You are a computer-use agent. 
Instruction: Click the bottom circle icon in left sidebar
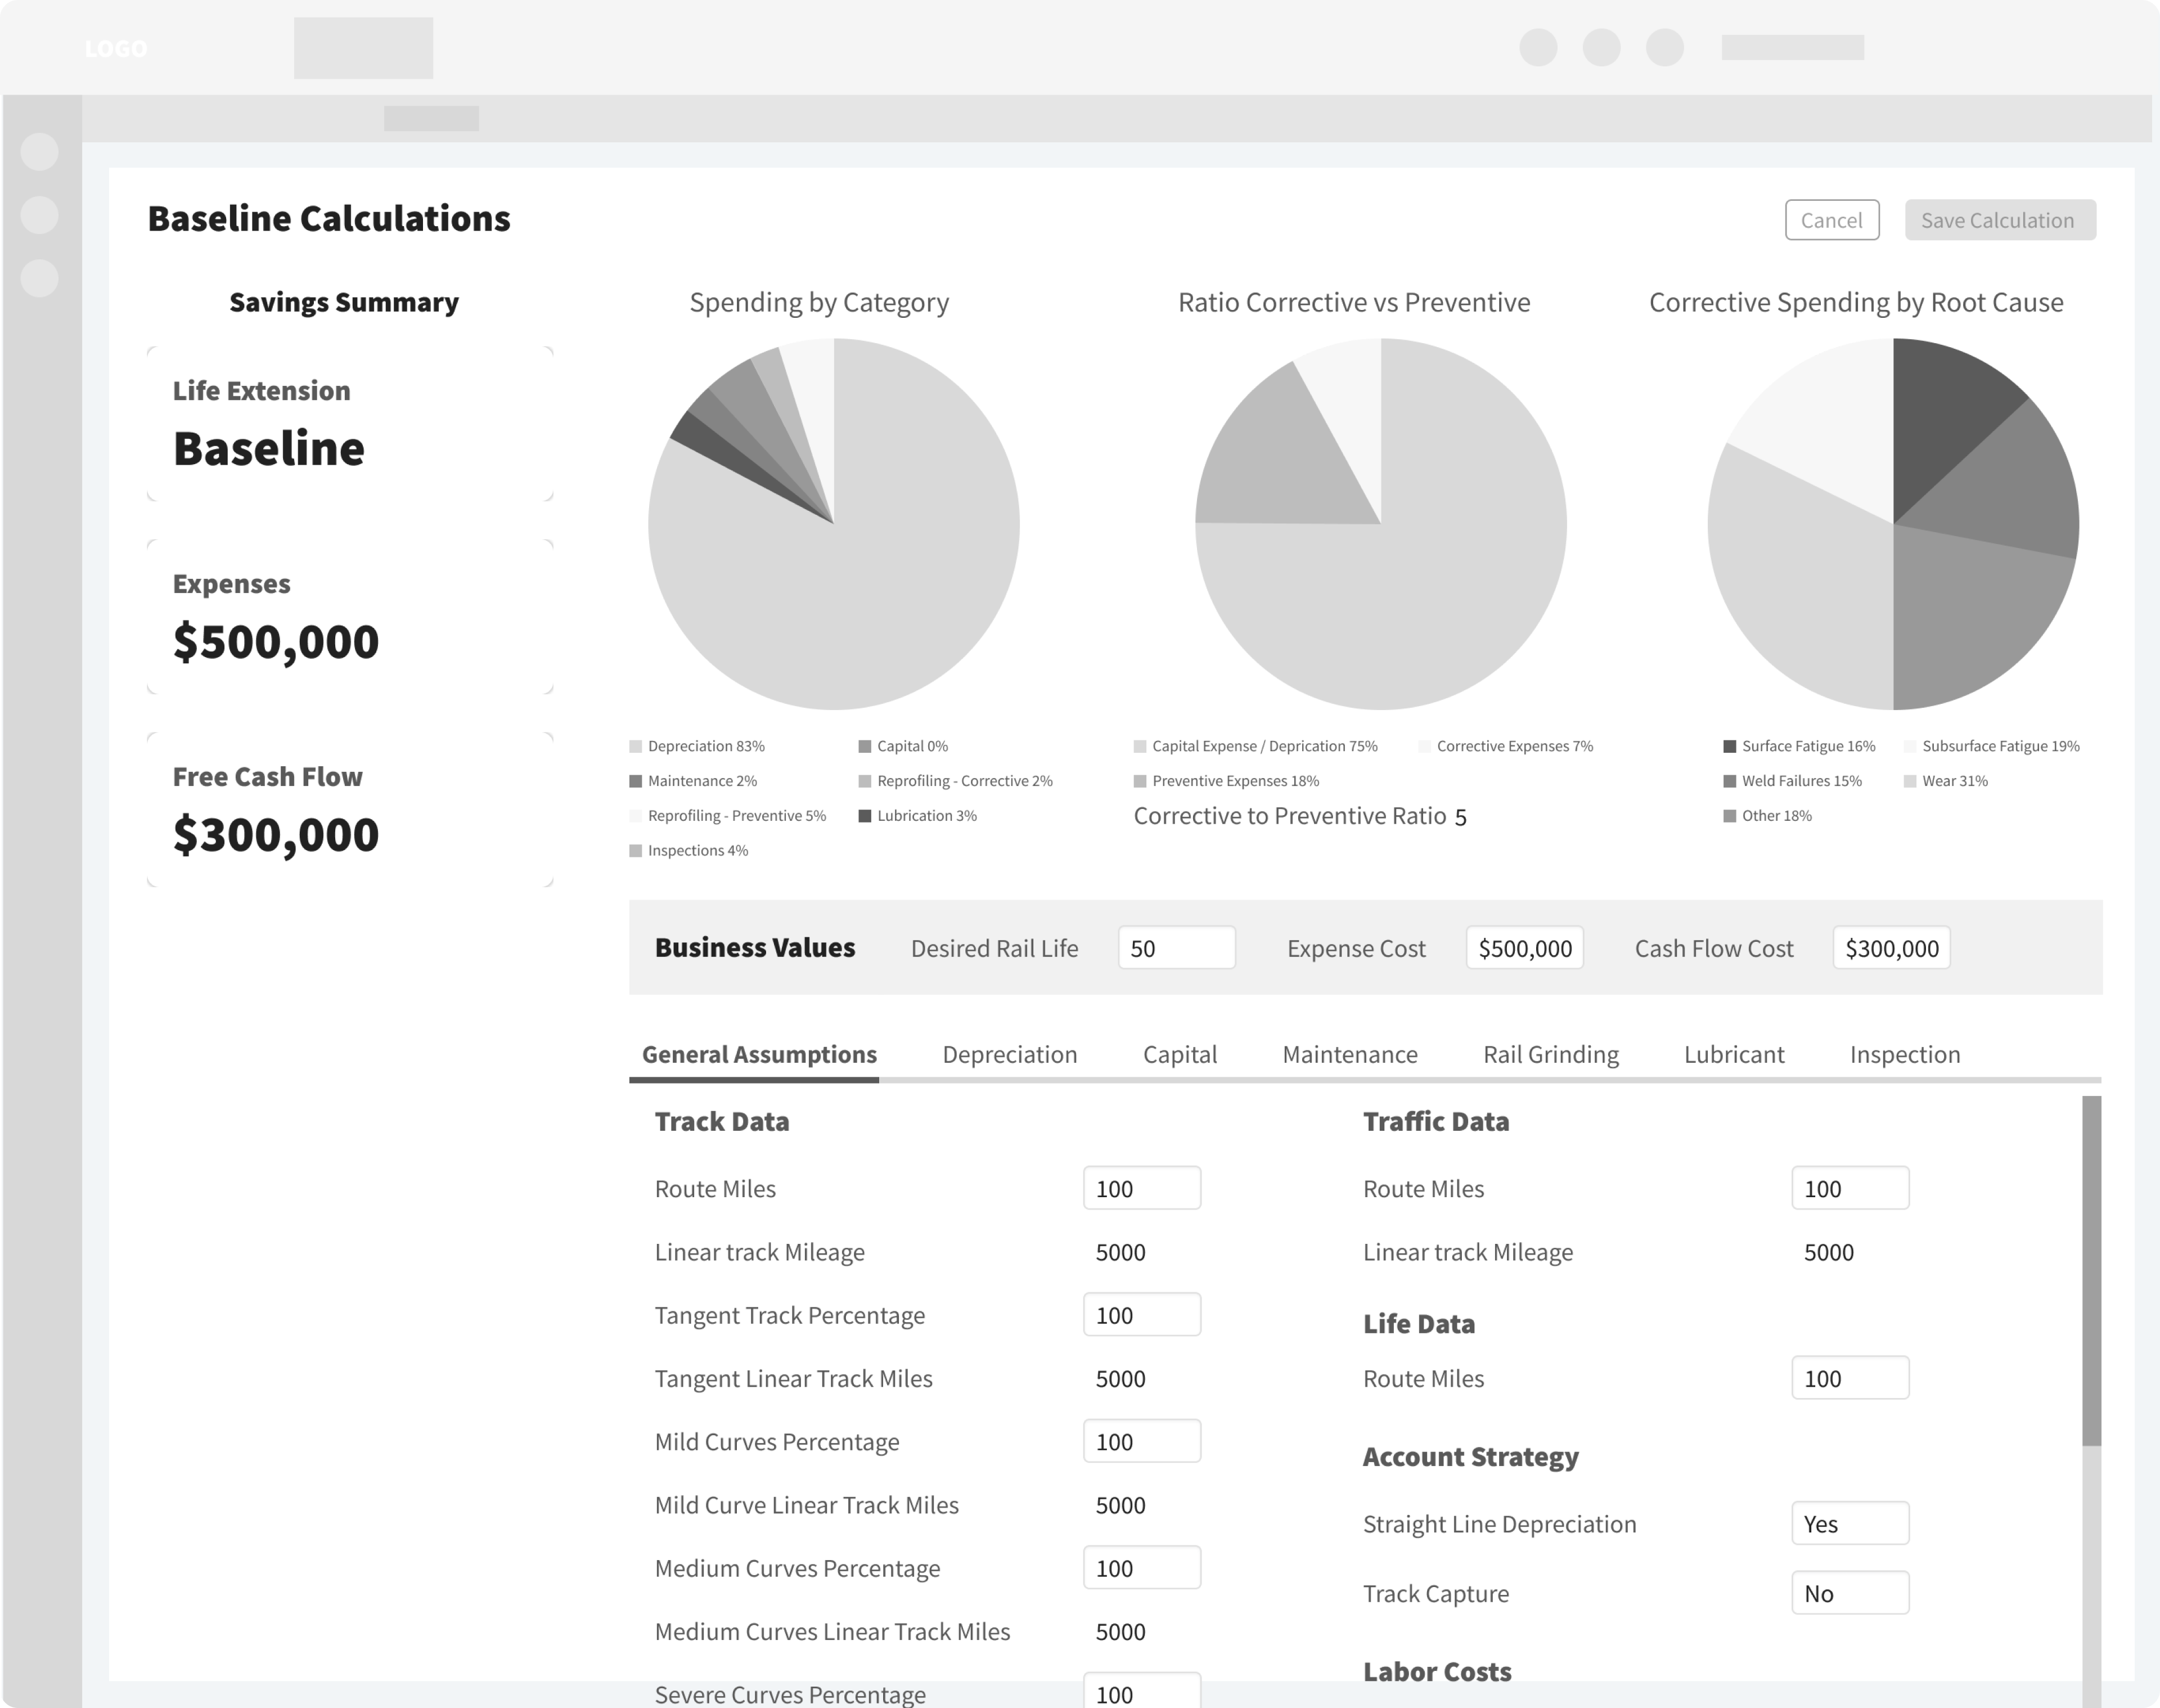tap(39, 278)
